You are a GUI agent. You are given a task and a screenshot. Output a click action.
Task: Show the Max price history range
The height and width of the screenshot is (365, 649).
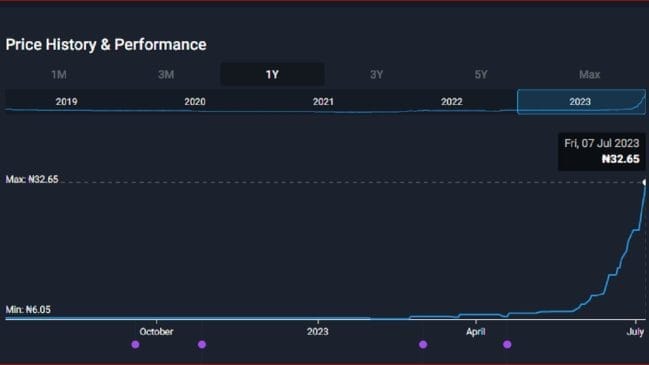589,74
